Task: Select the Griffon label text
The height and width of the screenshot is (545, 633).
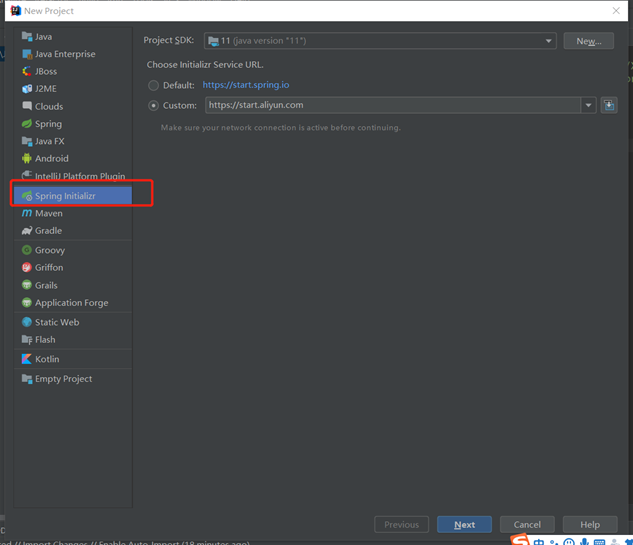Action: 49,268
